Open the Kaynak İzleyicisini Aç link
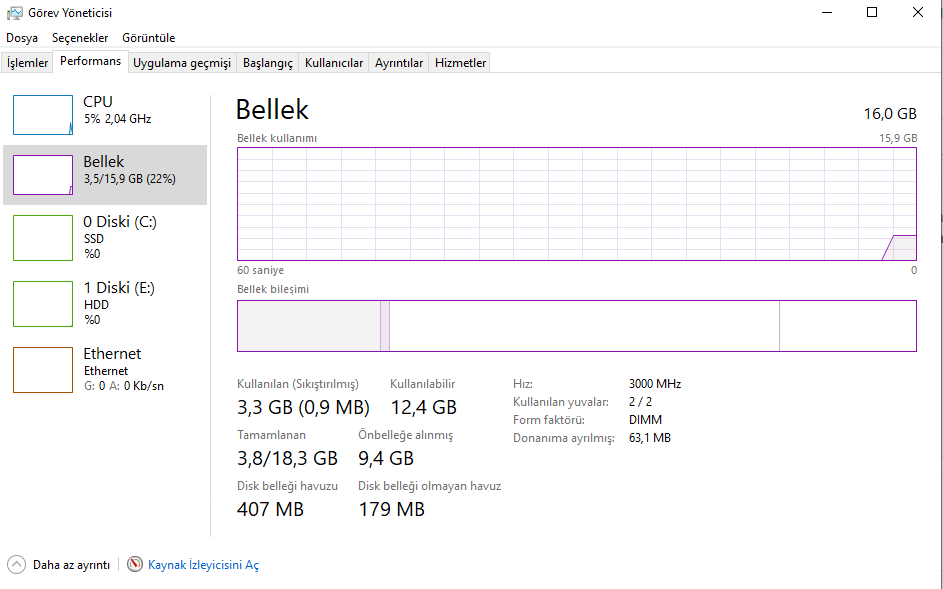The height and width of the screenshot is (589, 943). pos(203,565)
